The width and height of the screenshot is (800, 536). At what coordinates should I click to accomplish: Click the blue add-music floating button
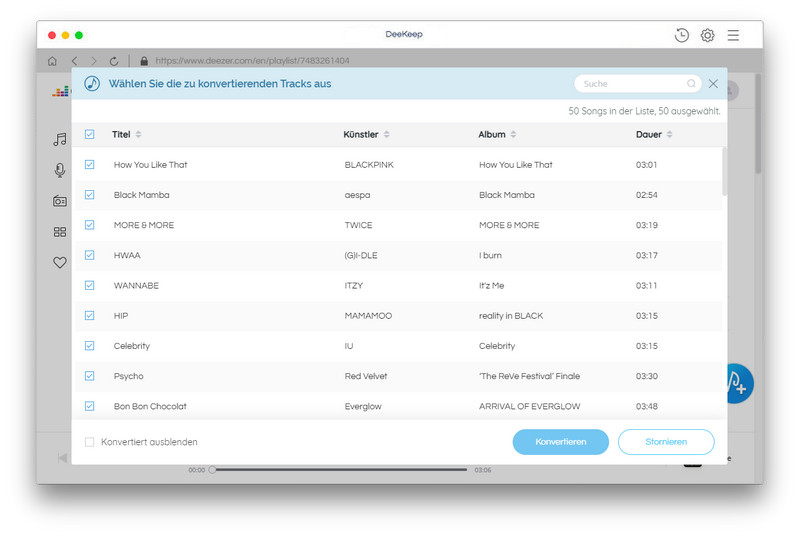(x=739, y=384)
